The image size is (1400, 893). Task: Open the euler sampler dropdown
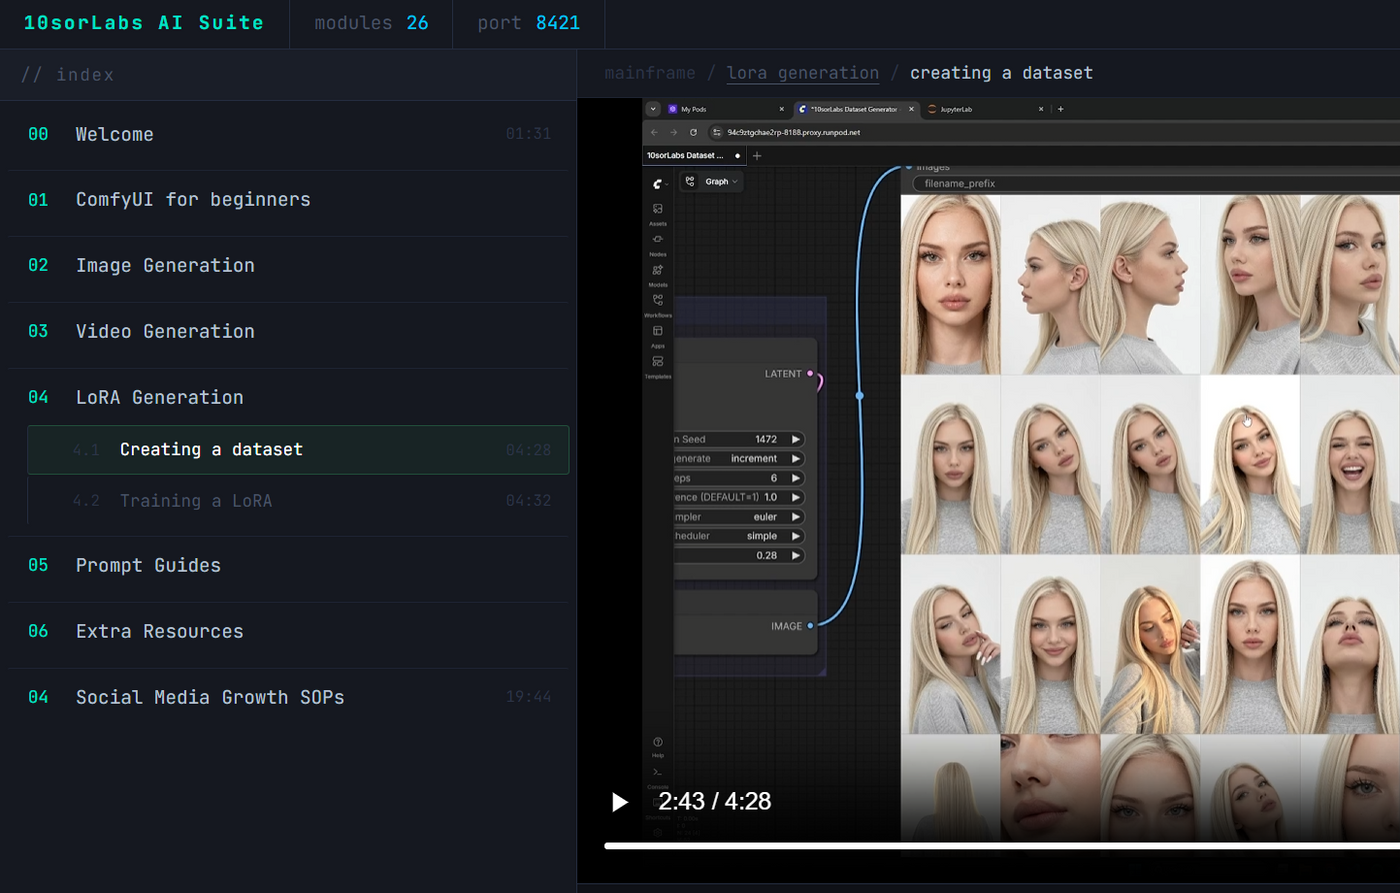pos(738,517)
